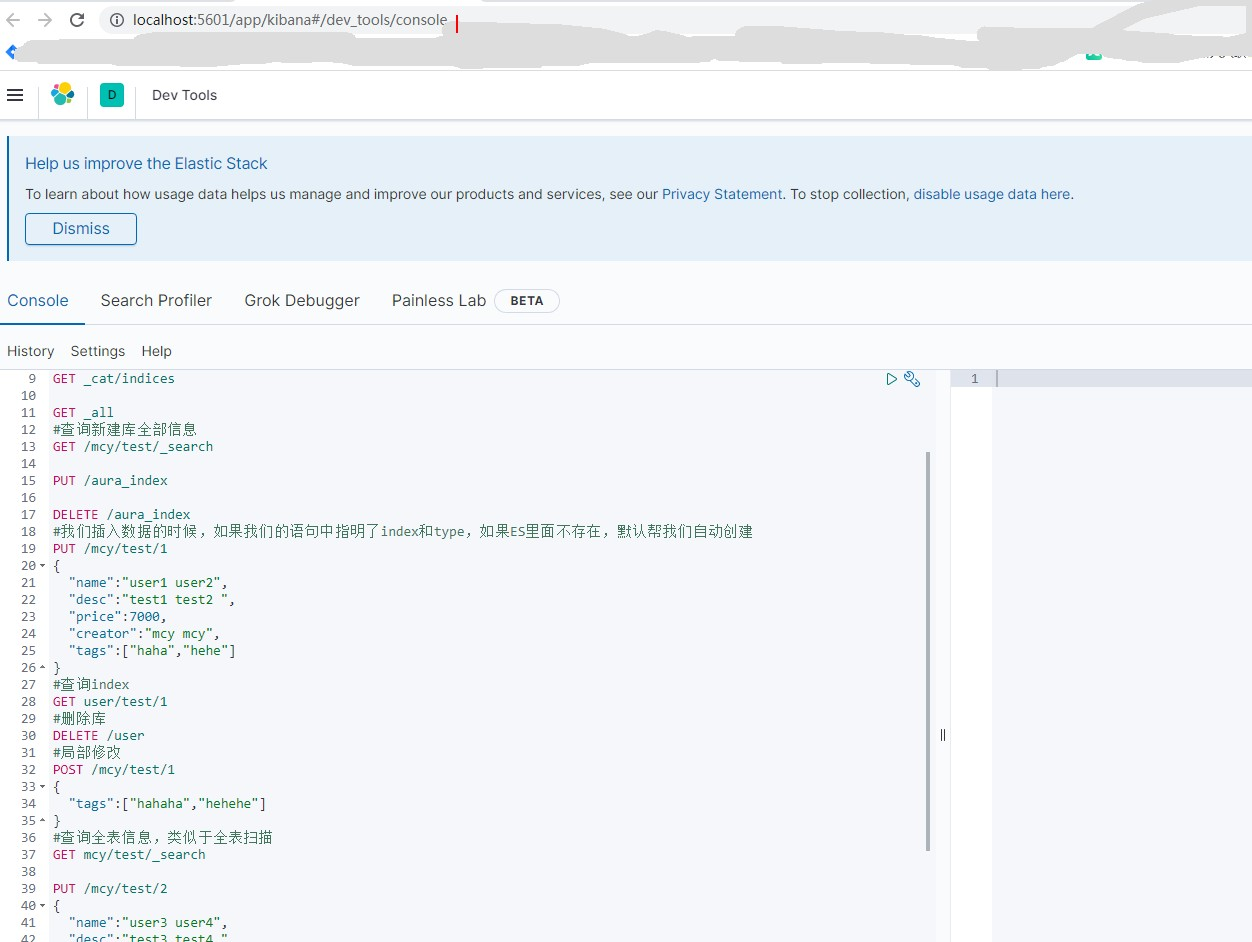The height and width of the screenshot is (942, 1252).
Task: Click the line GET /mcy/test/_search
Action: click(x=133, y=447)
